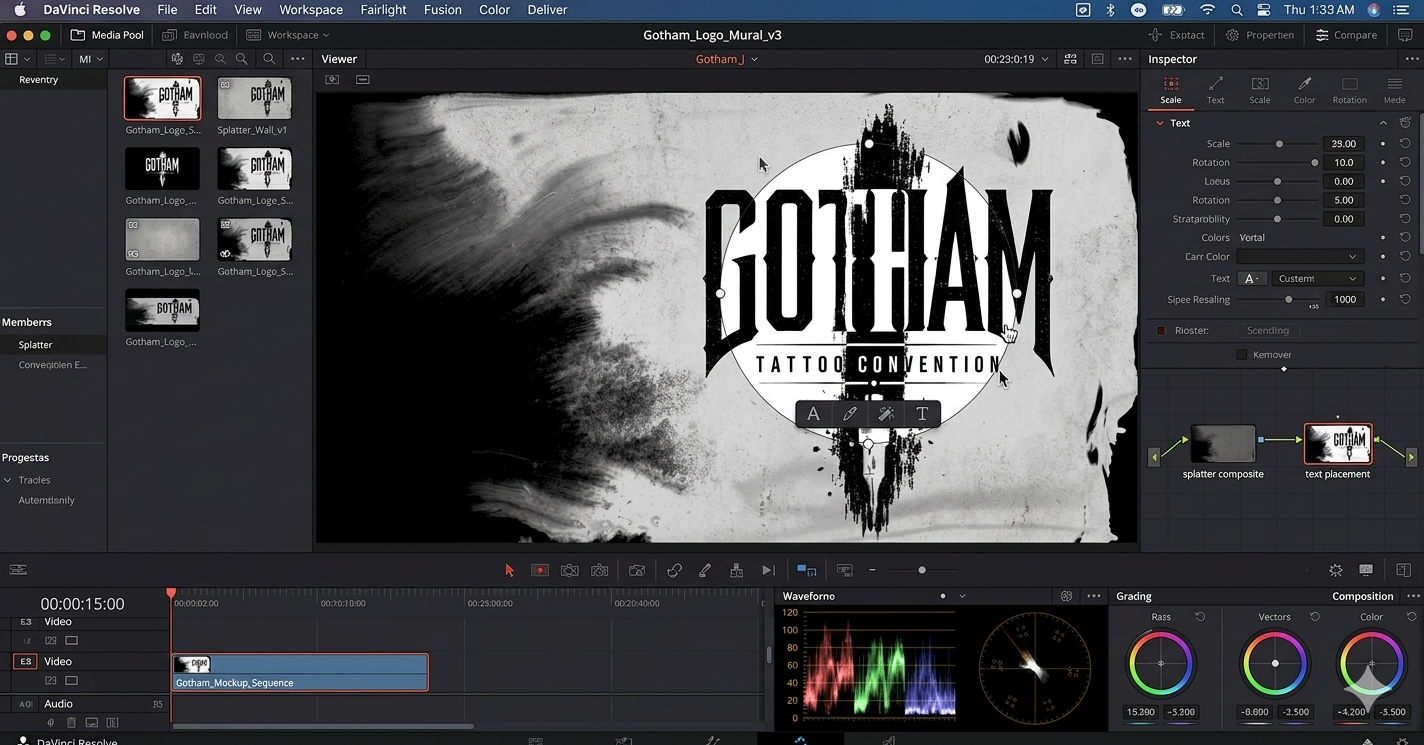Screen dimensions: 1424x745
Task: Click the Compare button
Action: coord(1346,35)
